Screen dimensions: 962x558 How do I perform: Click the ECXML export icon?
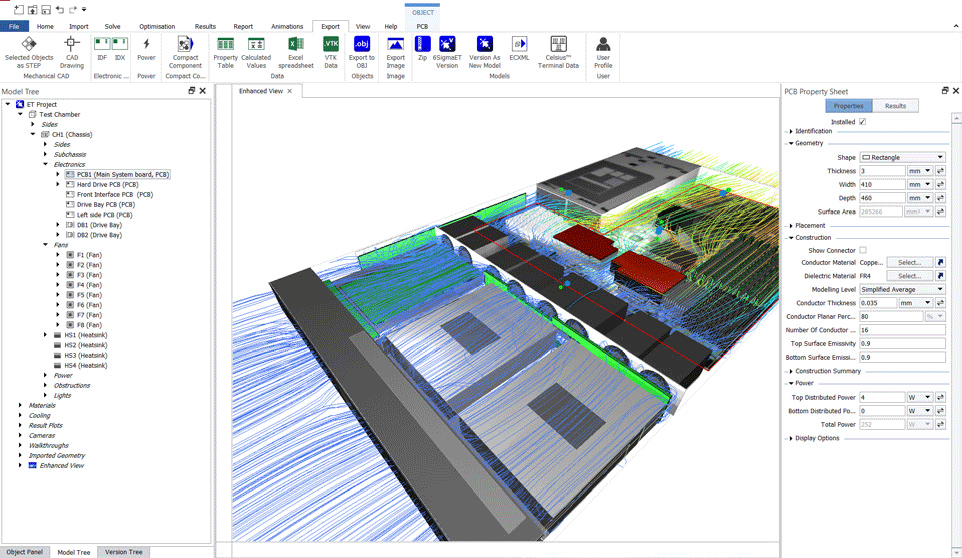click(x=519, y=45)
